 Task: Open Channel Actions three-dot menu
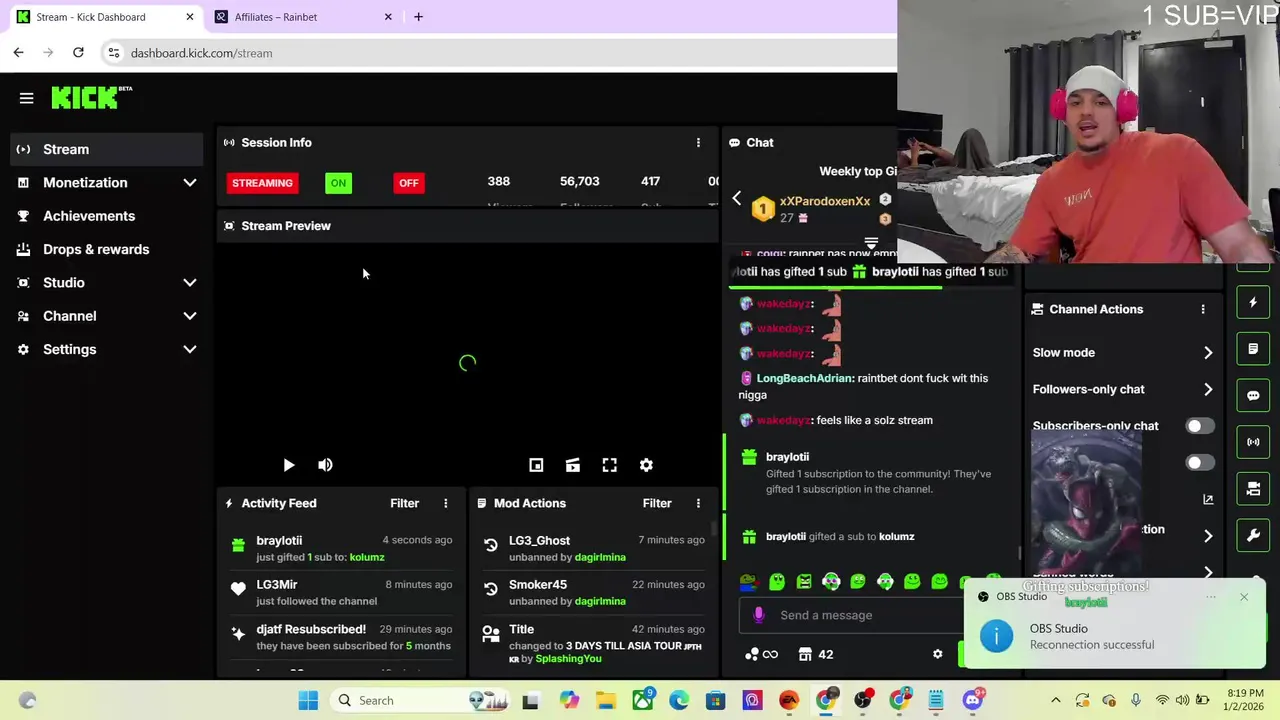coord(1203,309)
